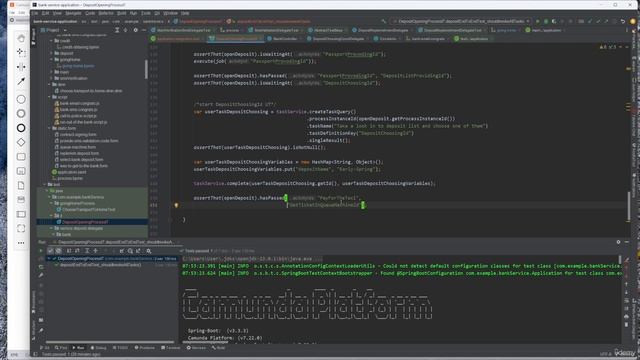
Task: Open the TODO tool window button
Action: tap(120, 348)
